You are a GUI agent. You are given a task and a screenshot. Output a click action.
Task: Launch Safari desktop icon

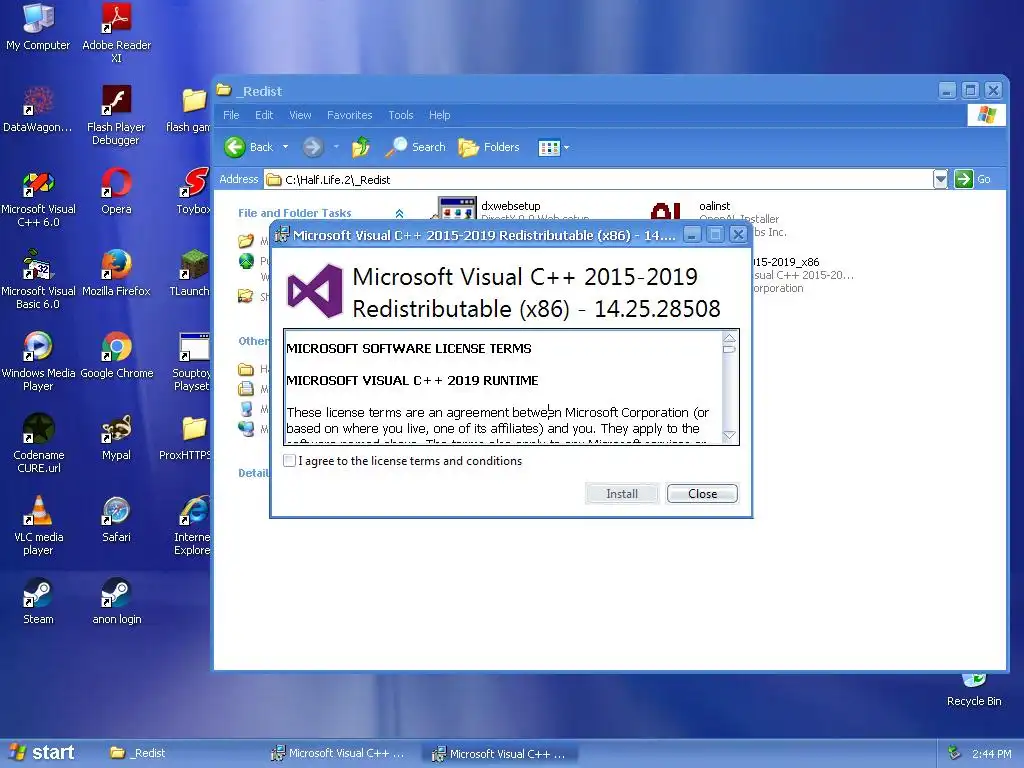coord(116,520)
